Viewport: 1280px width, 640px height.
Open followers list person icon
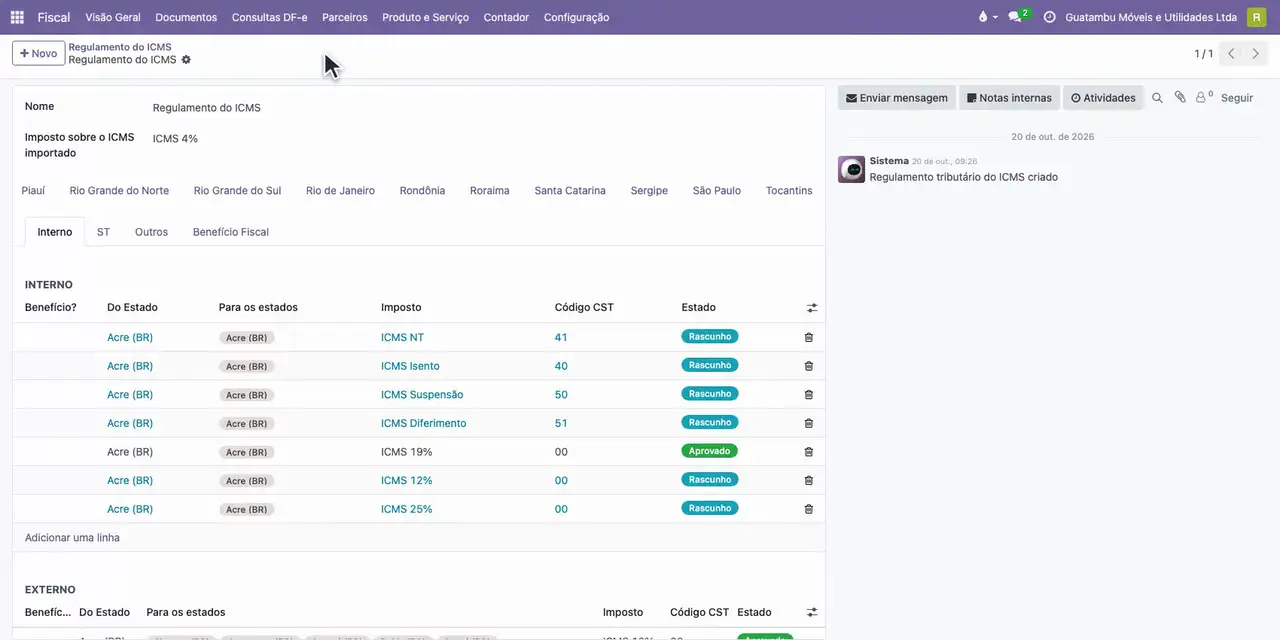pos(1203,98)
